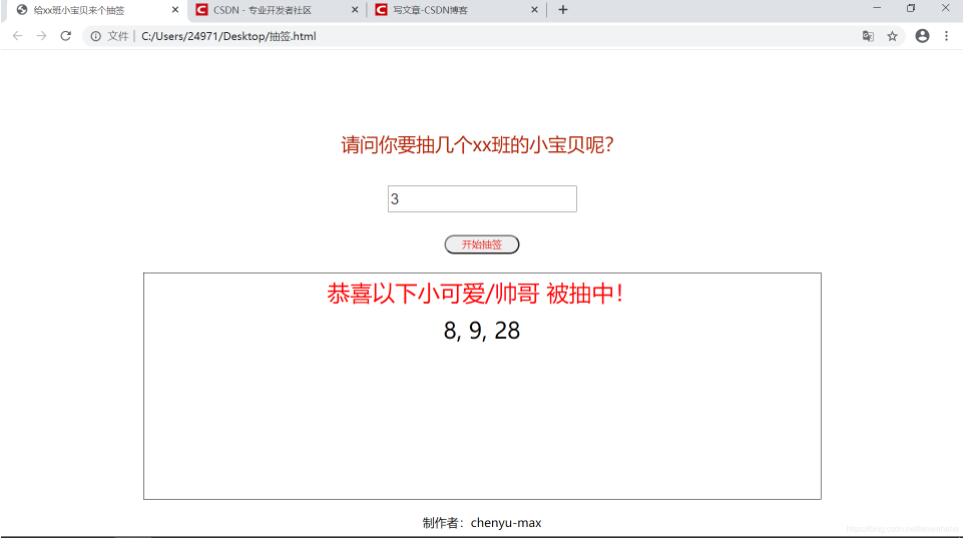Focus the number input field showing 3

point(483,199)
